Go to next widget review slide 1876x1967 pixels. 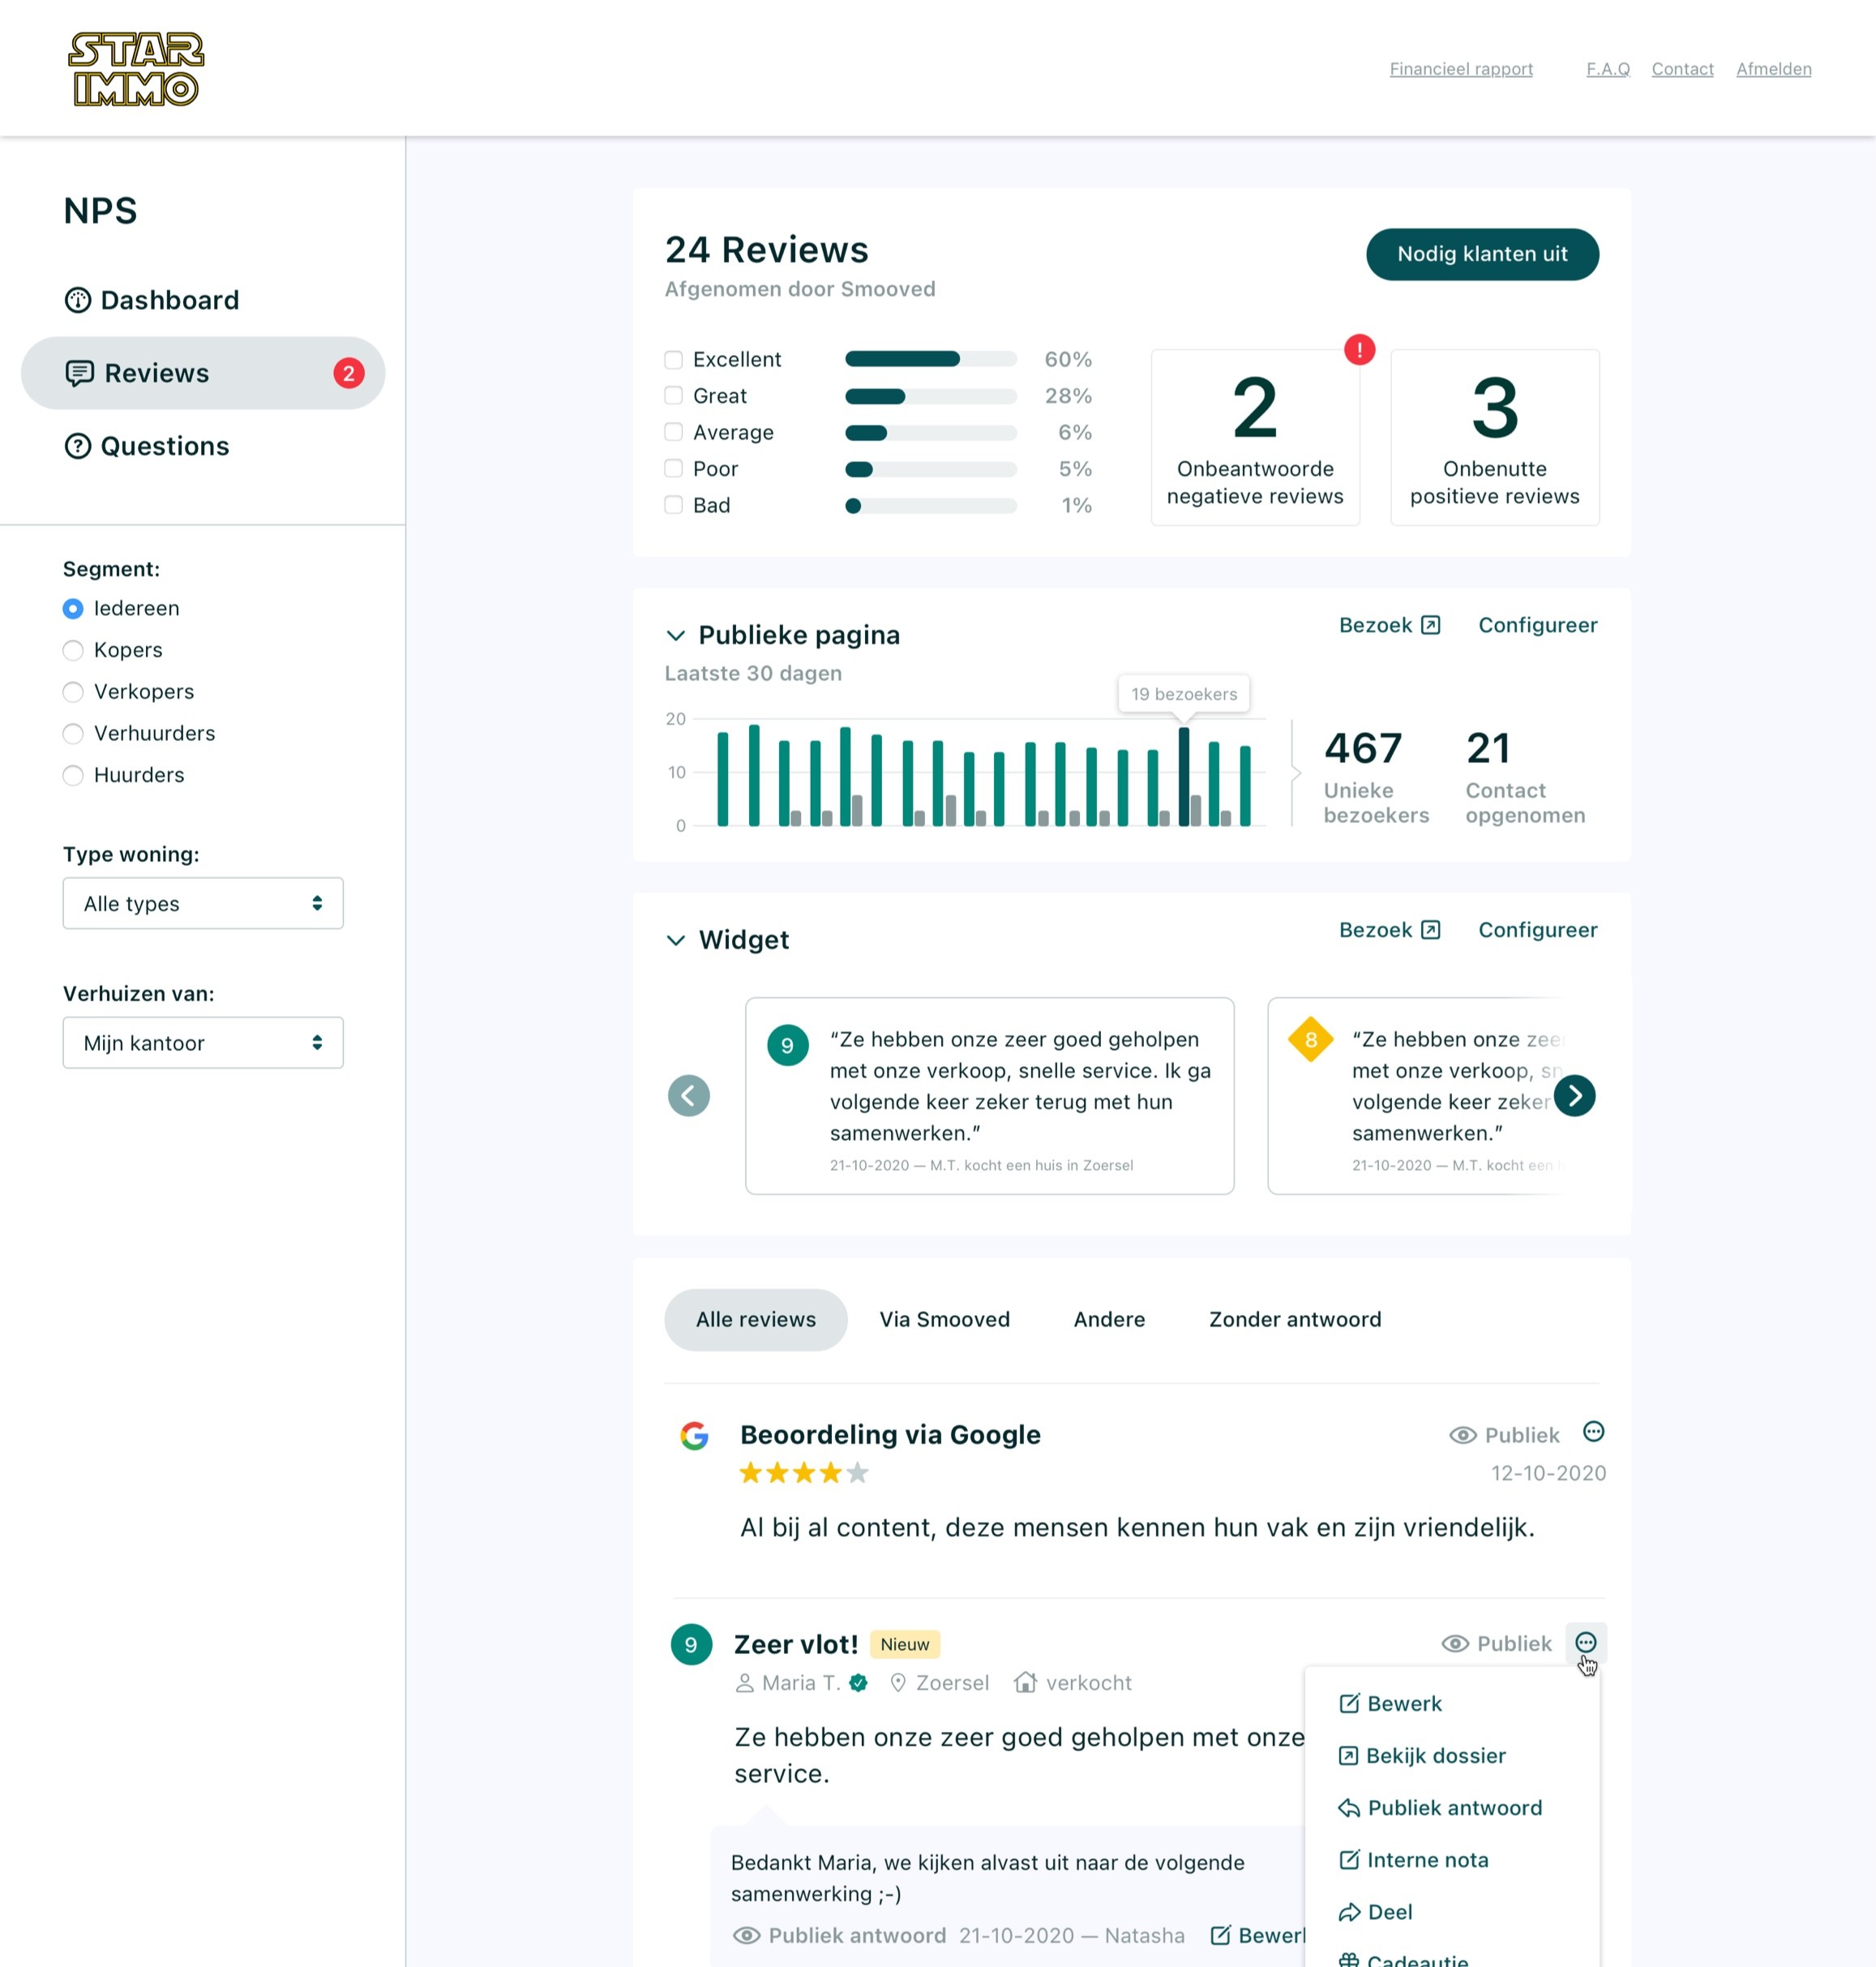[x=1574, y=1096]
